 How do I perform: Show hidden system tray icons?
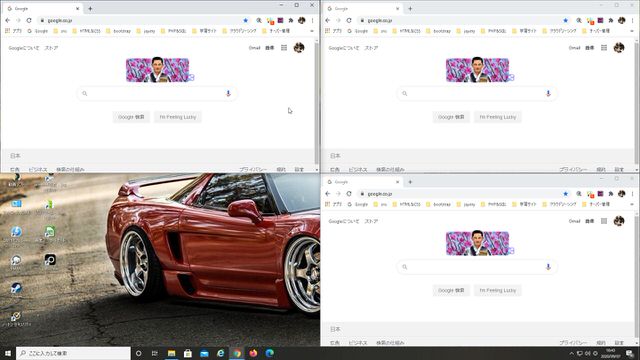tap(571, 353)
